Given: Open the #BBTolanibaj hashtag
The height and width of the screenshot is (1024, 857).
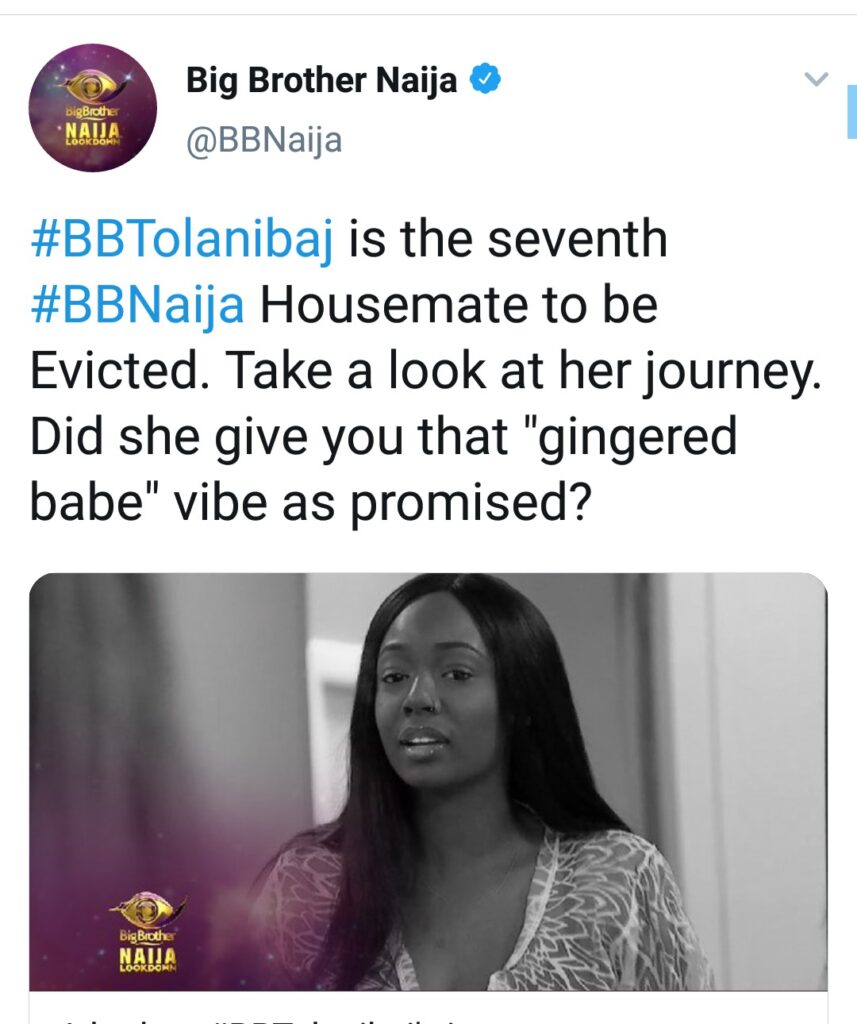Looking at the screenshot, I should coord(182,240).
